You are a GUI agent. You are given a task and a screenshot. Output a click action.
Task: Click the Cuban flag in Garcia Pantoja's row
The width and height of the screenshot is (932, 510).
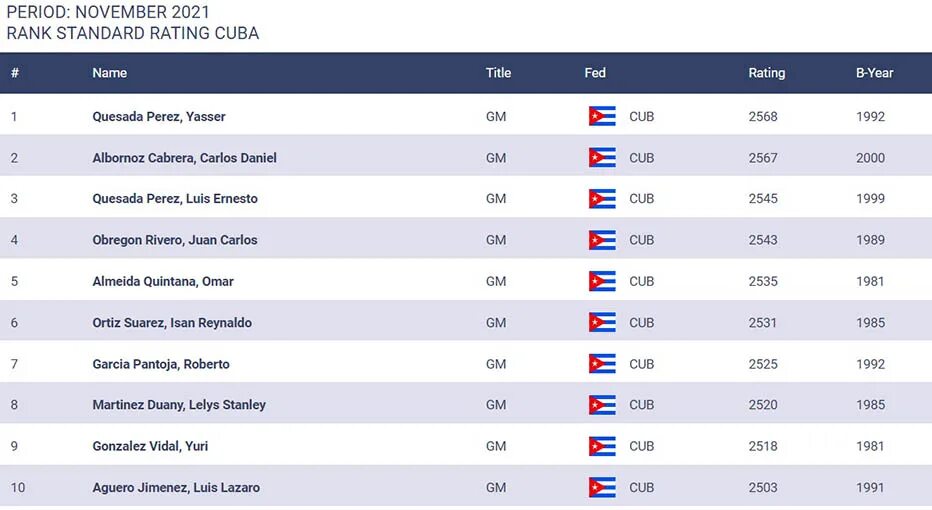(x=602, y=364)
